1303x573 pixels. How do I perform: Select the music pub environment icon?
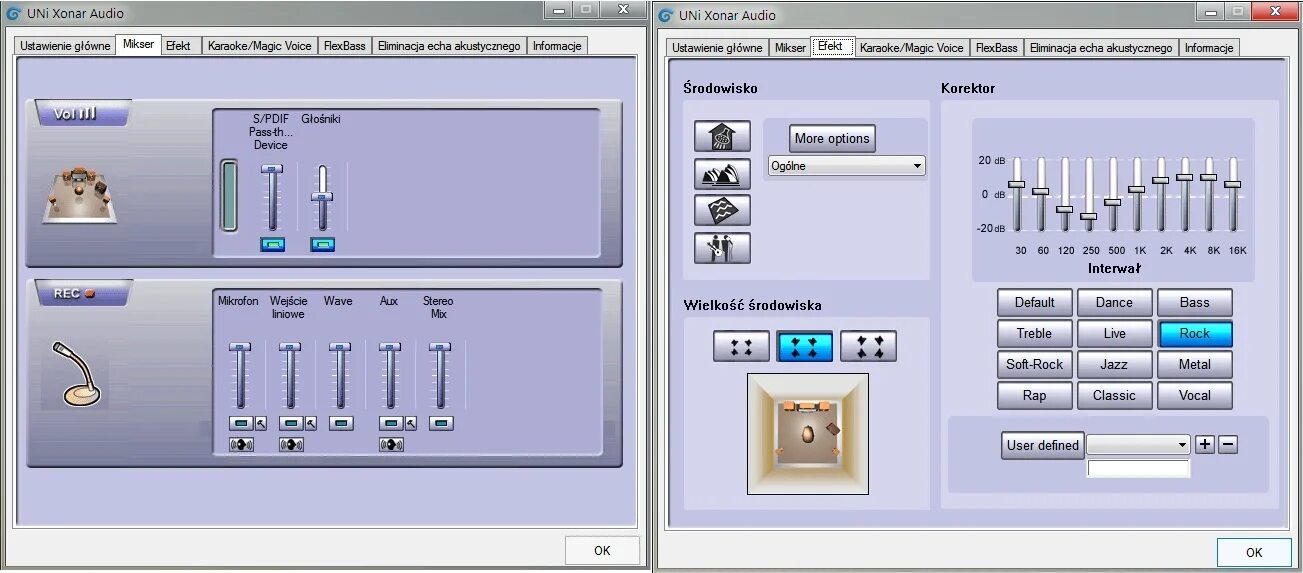[722, 248]
